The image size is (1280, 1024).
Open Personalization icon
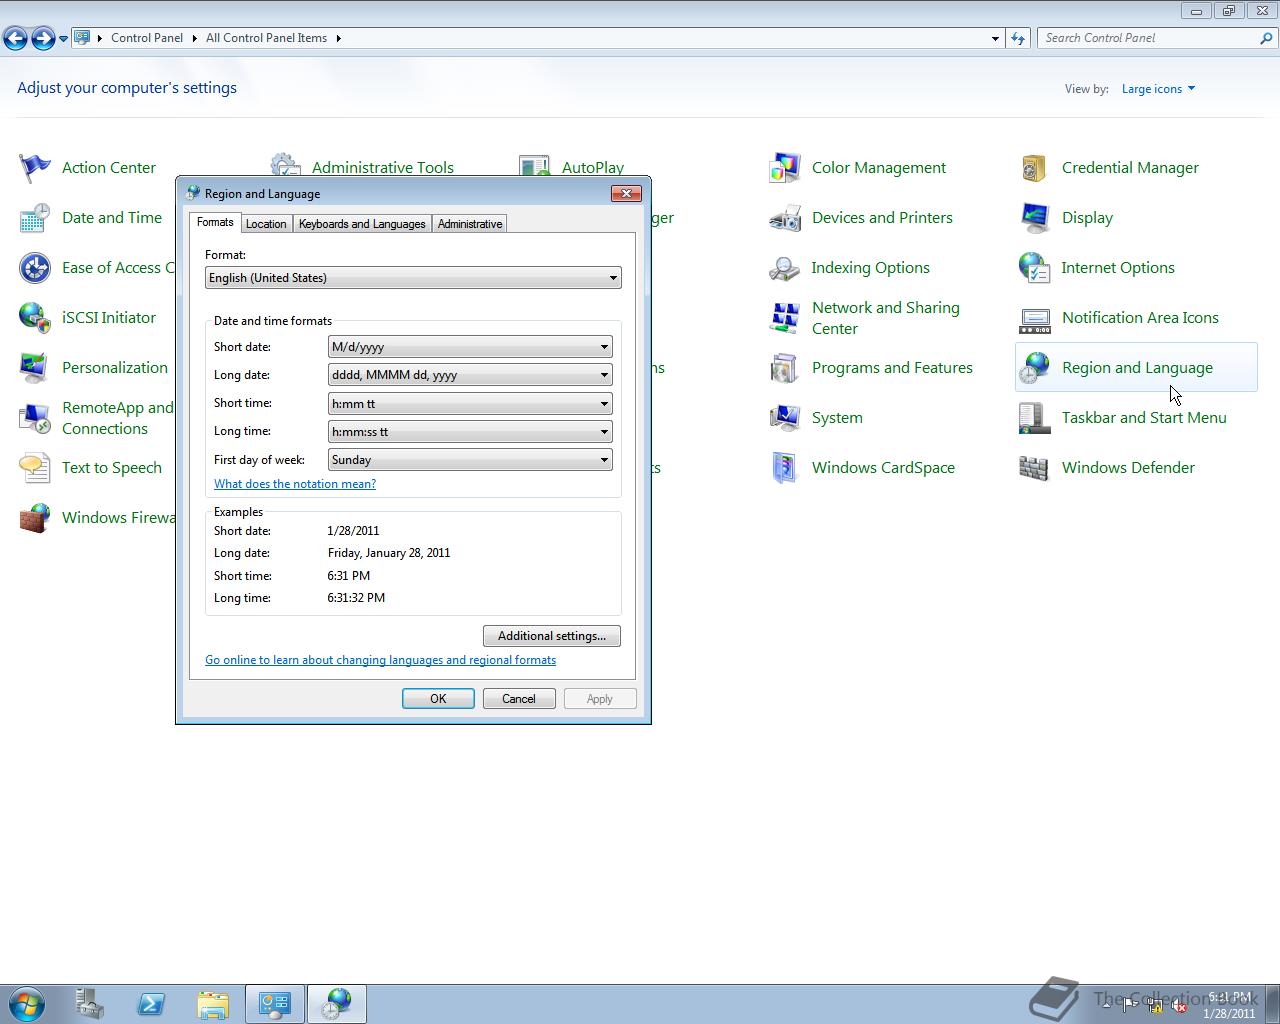35,368
